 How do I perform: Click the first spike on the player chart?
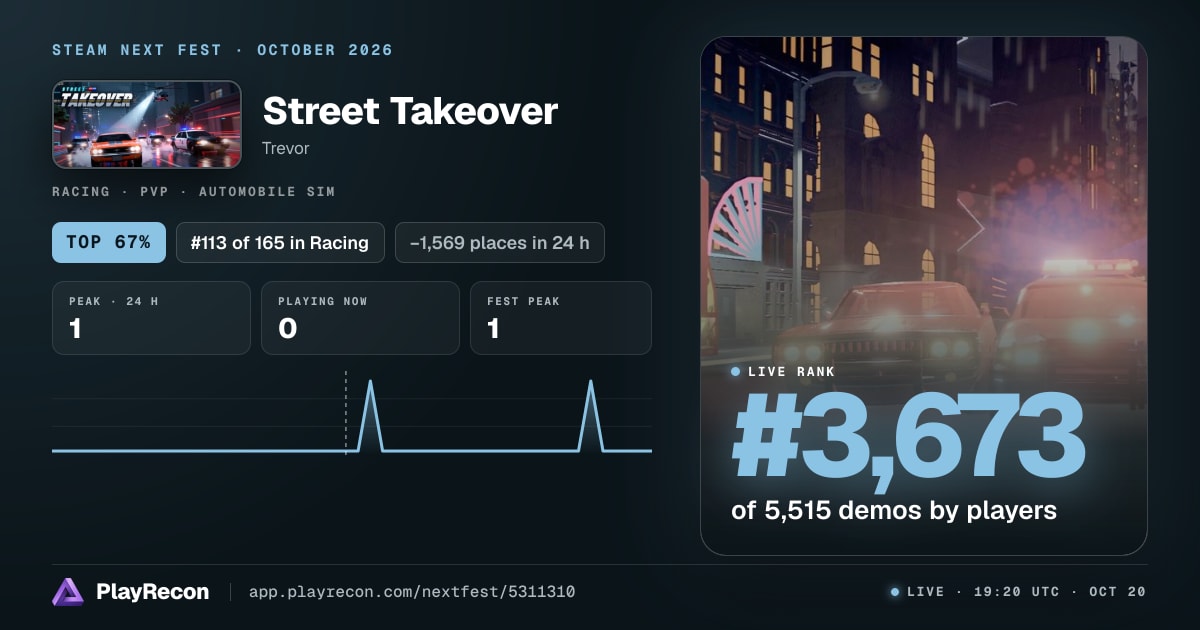click(371, 415)
